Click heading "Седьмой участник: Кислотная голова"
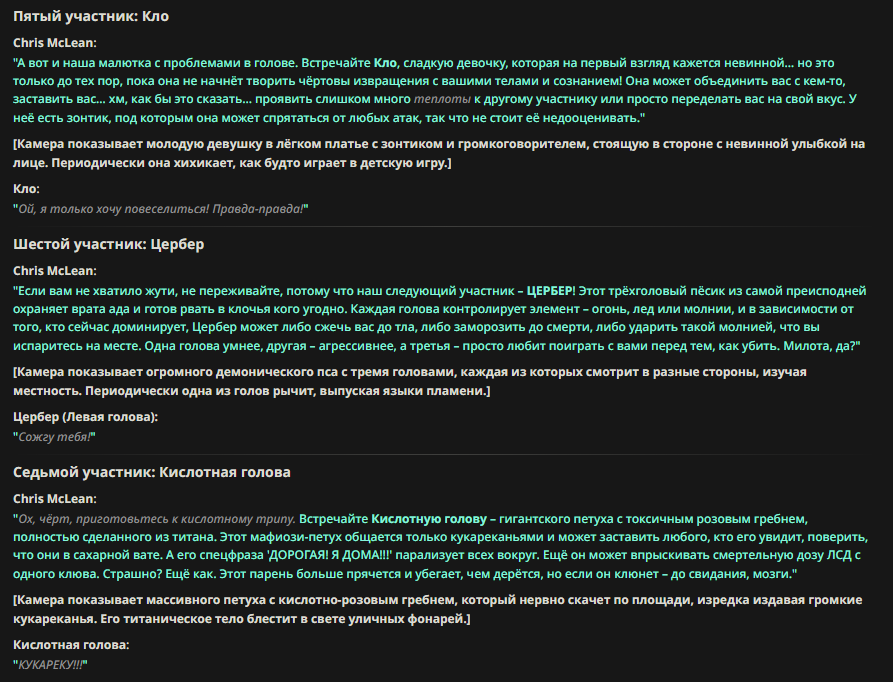 coord(152,472)
